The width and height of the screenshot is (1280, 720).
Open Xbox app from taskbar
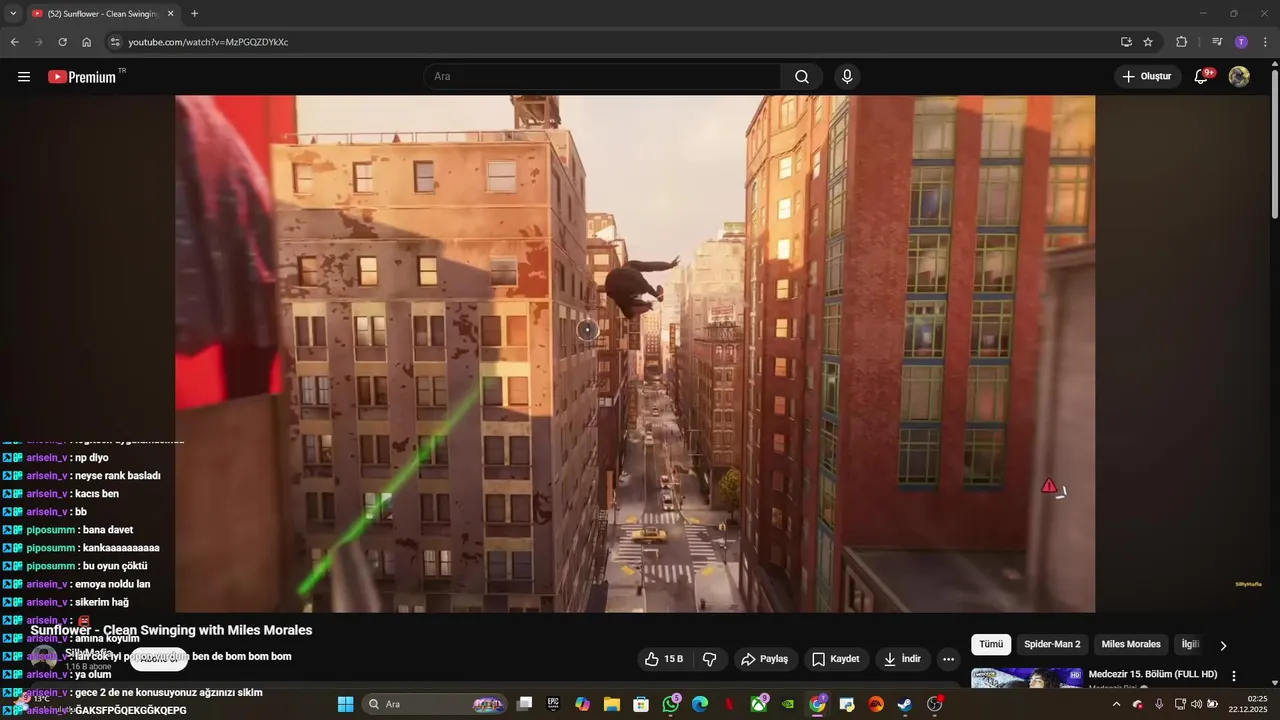coord(759,704)
